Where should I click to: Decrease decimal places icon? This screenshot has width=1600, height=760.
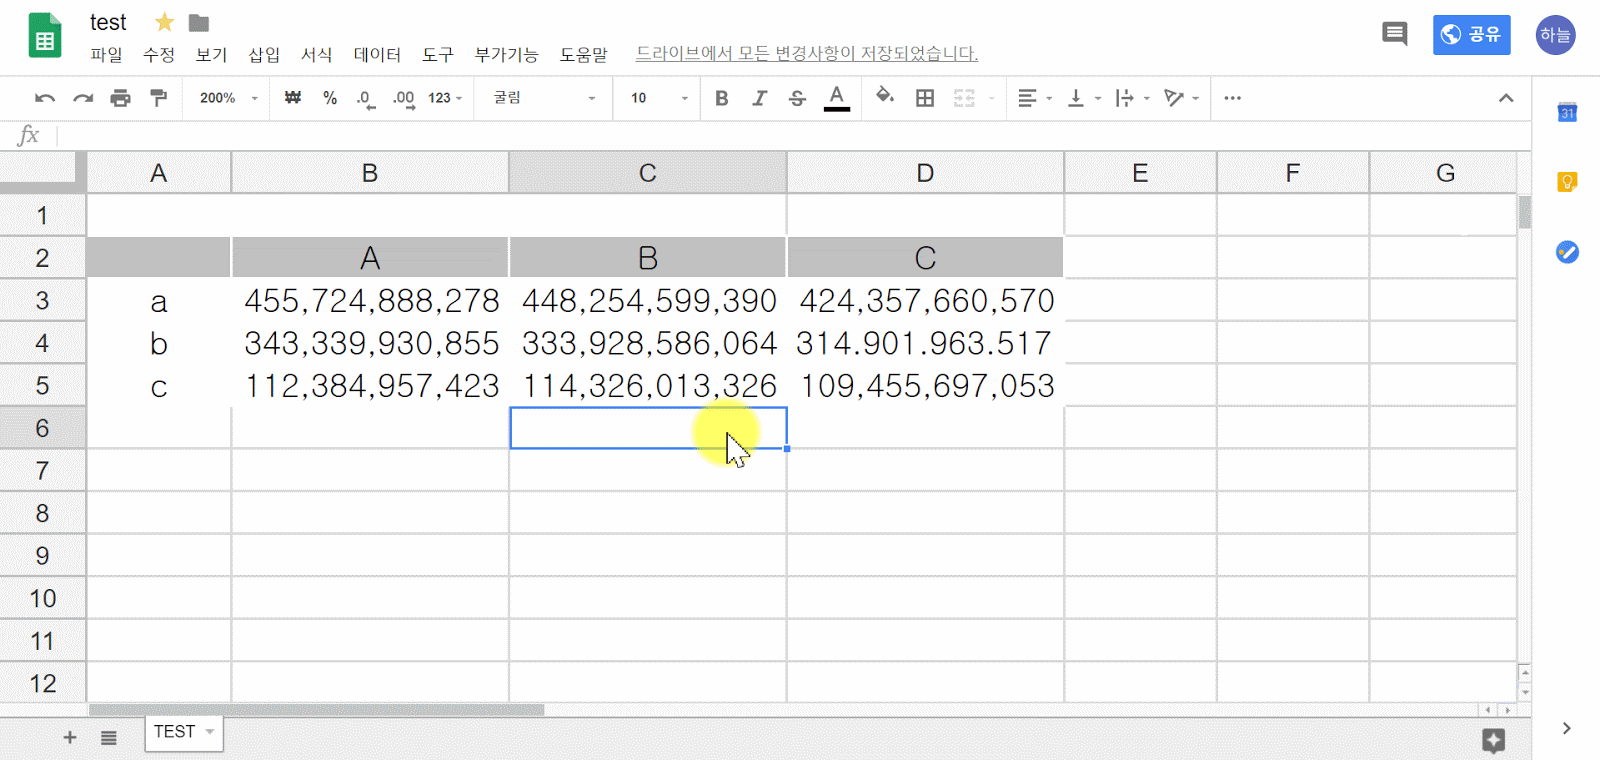(365, 99)
